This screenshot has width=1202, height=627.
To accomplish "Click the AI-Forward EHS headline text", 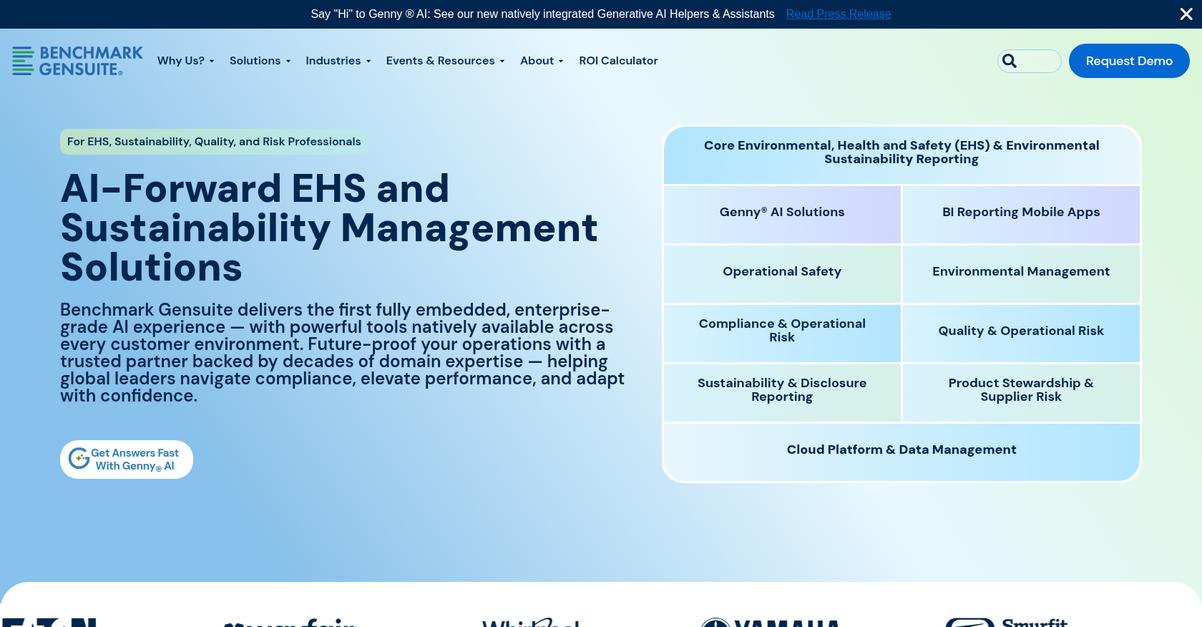I will pos(329,228).
